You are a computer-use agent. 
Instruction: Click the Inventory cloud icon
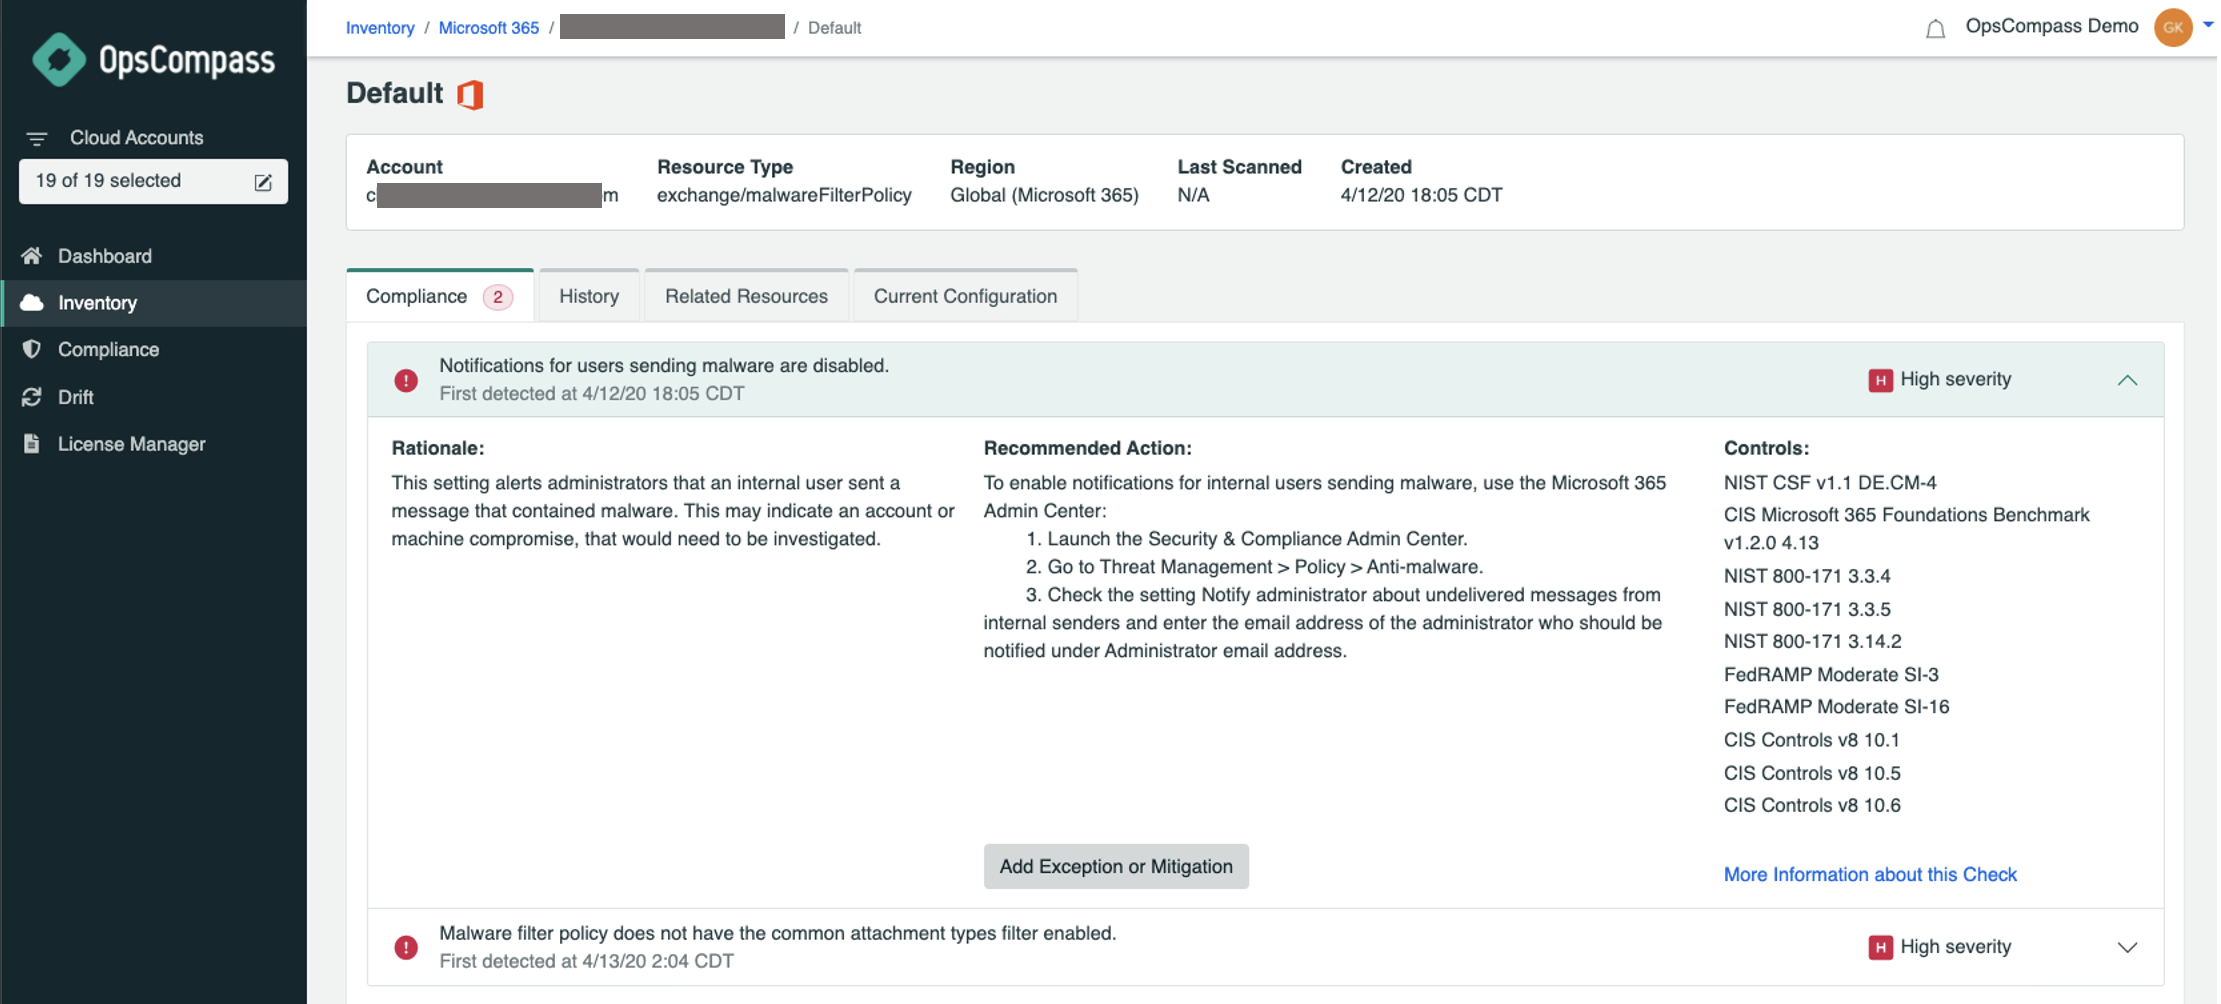[x=32, y=303]
